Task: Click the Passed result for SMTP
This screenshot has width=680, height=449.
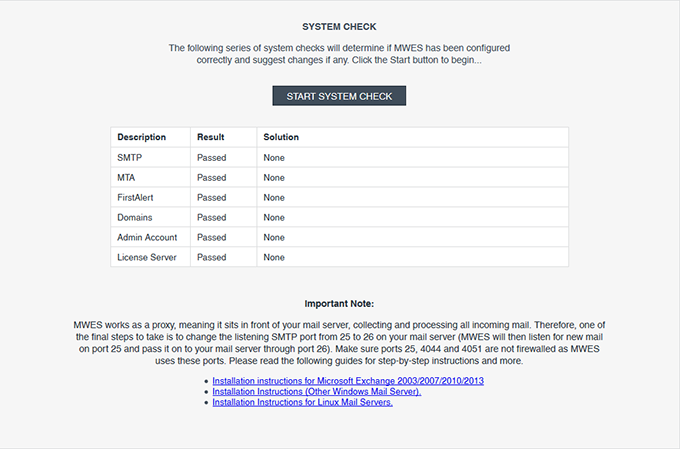Action: 212,158
